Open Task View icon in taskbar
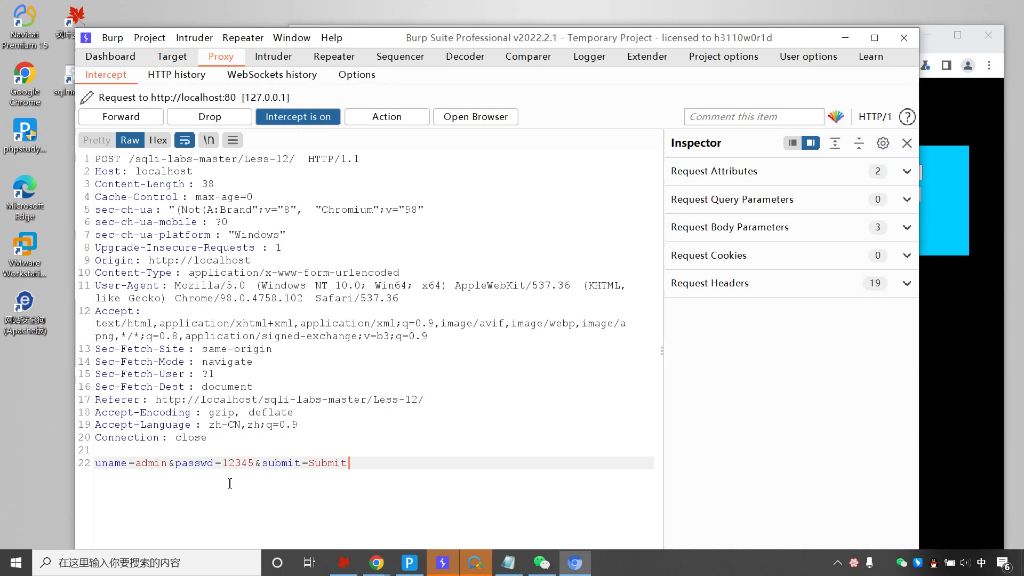This screenshot has height=576, width=1024. pyautogui.click(x=310, y=562)
